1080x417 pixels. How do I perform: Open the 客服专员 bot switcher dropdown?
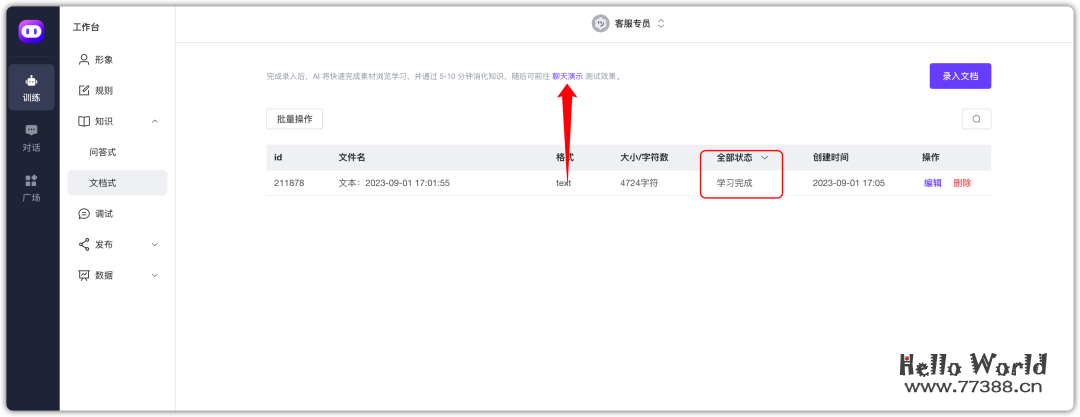click(628, 23)
